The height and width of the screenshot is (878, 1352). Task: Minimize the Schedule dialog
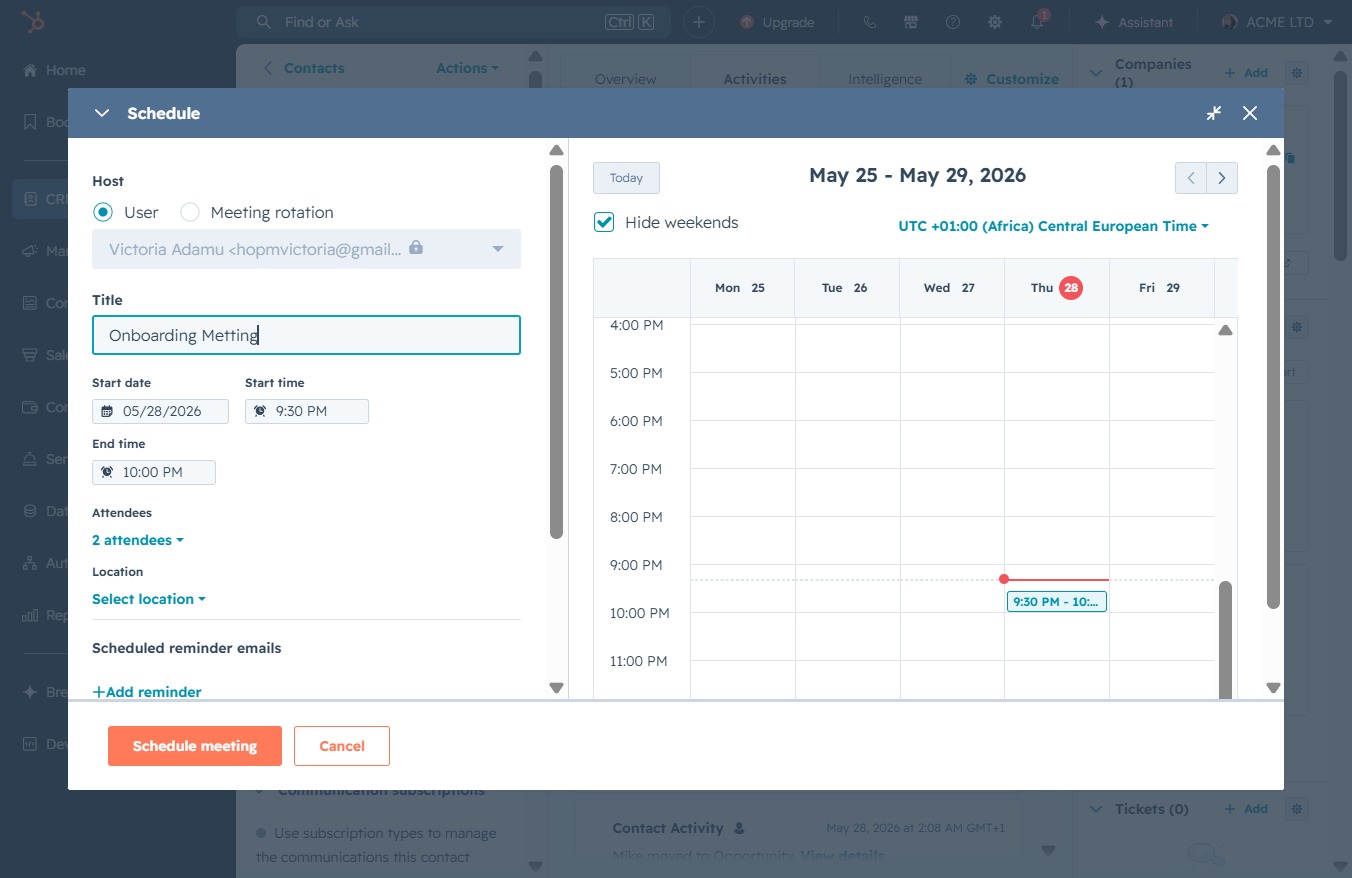pos(1214,113)
